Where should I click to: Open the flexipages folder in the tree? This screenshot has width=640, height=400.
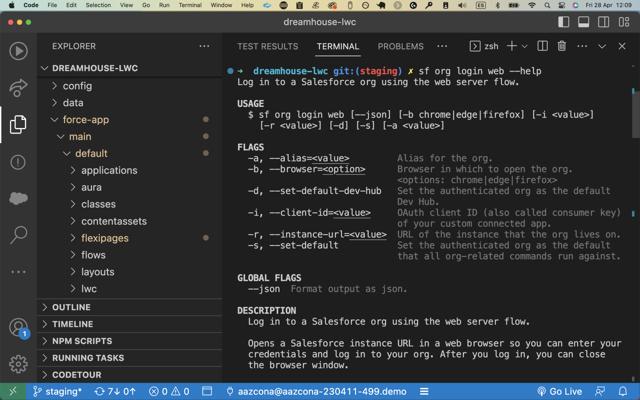pyautogui.click(x=104, y=238)
